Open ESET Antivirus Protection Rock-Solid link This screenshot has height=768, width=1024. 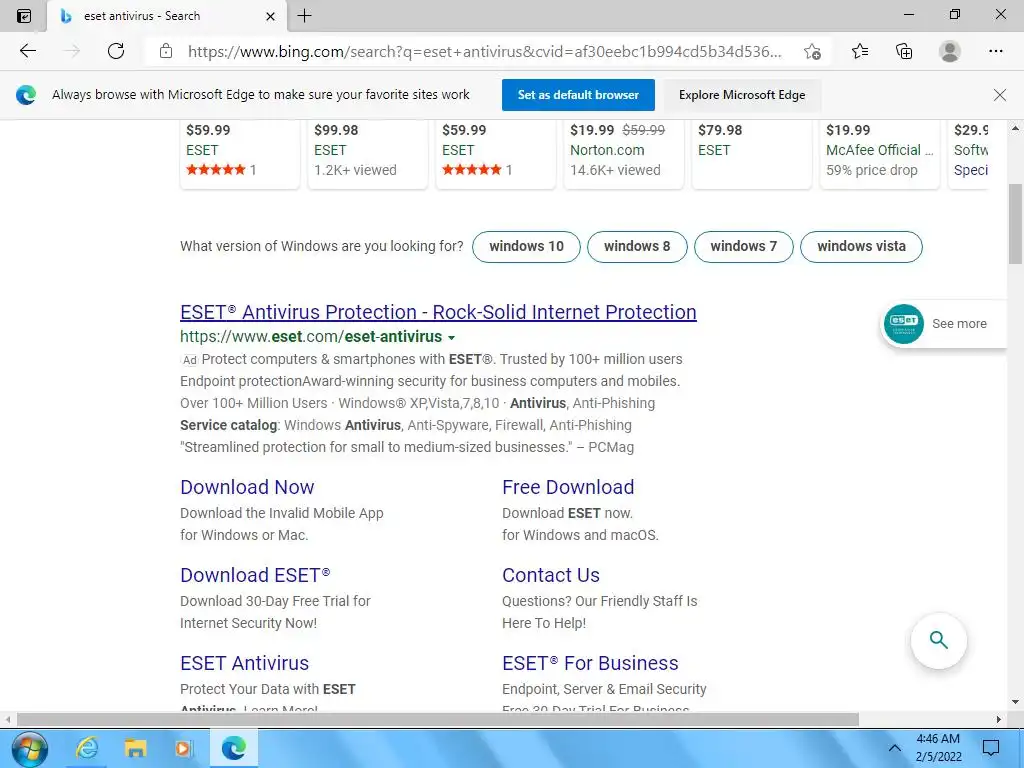[x=438, y=312]
